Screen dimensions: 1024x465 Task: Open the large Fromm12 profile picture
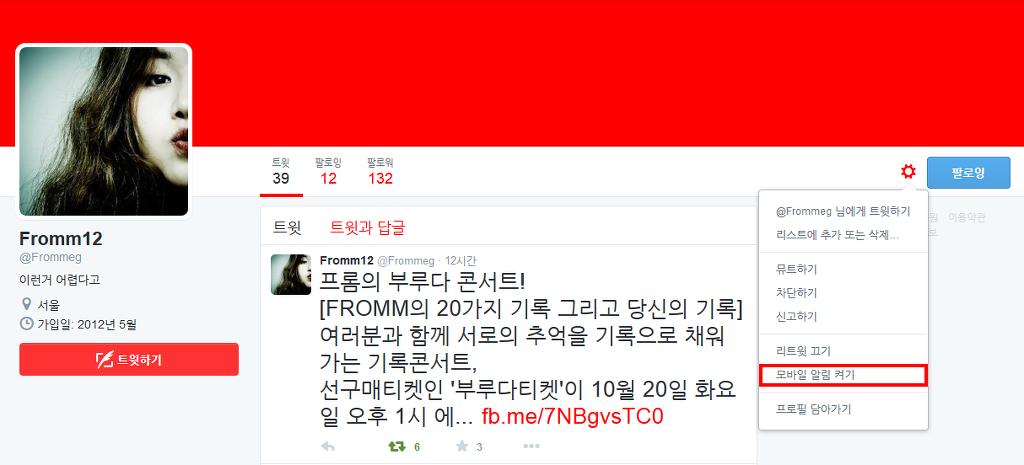103,131
